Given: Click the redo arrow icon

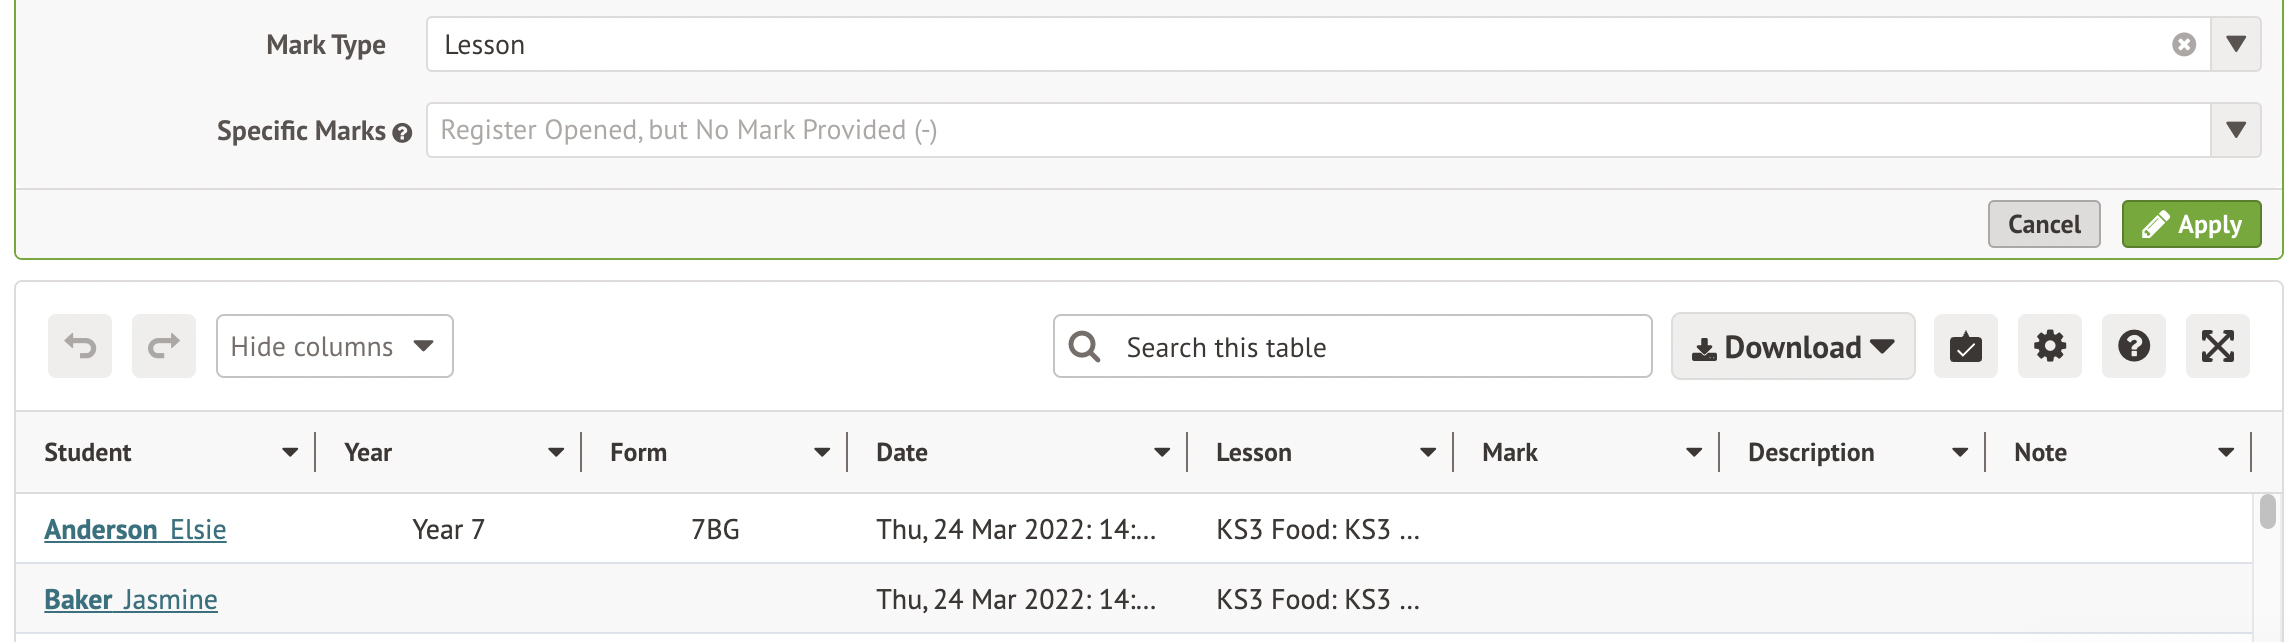Looking at the screenshot, I should click(164, 346).
